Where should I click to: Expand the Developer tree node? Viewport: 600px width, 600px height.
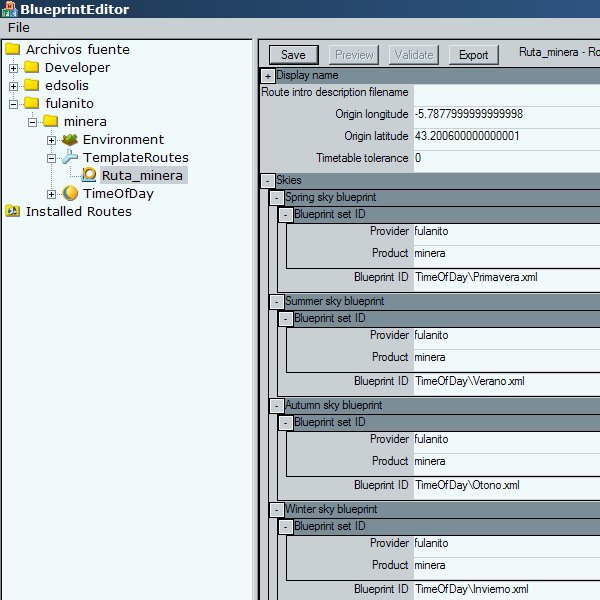pos(14,68)
